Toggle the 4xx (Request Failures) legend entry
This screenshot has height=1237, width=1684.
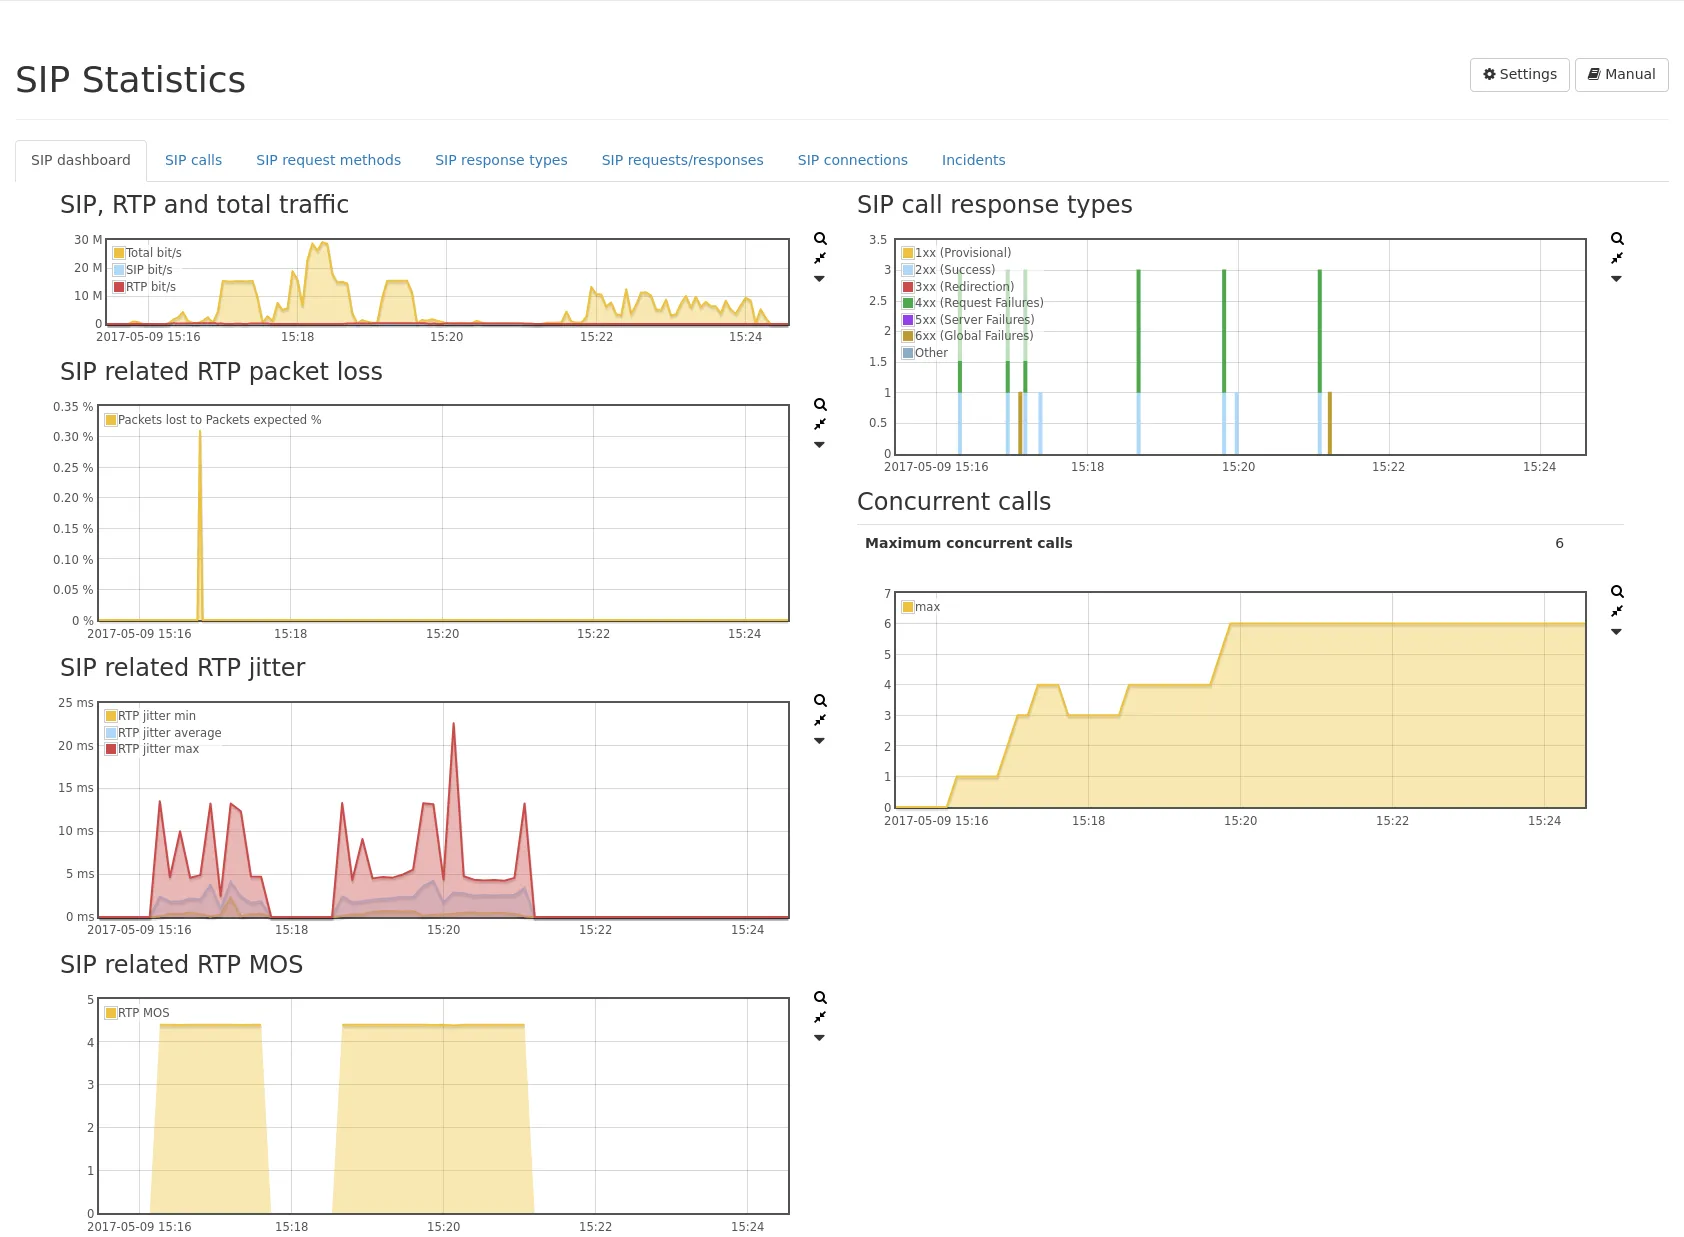pyautogui.click(x=978, y=303)
